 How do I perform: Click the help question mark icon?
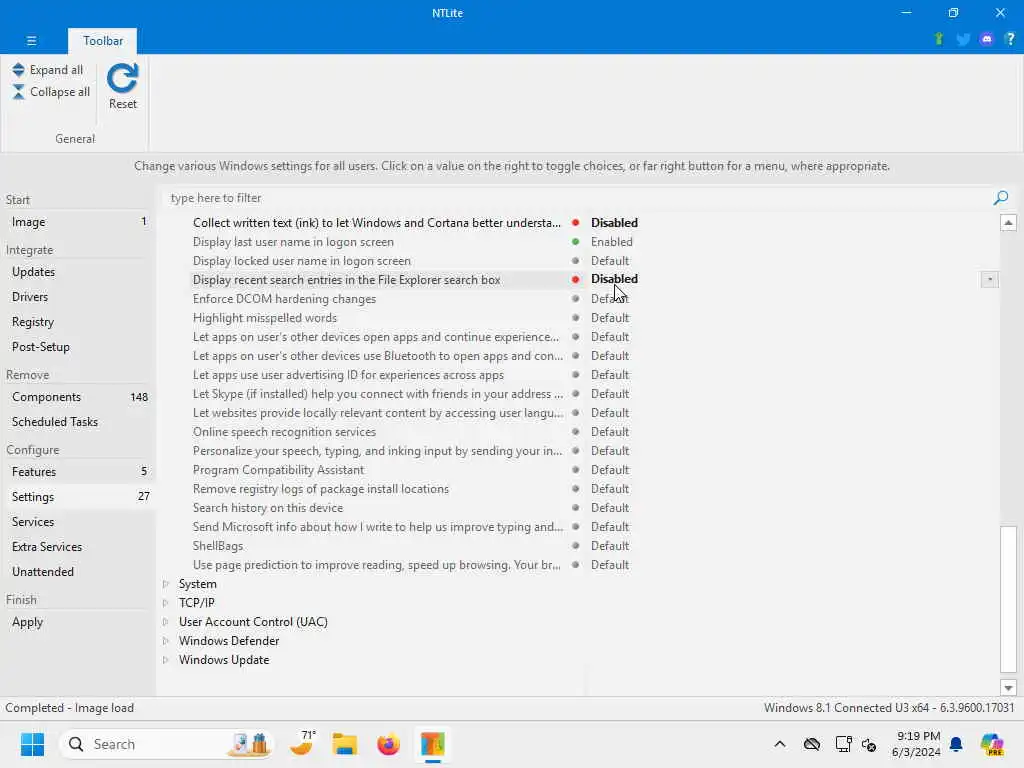(x=1010, y=39)
